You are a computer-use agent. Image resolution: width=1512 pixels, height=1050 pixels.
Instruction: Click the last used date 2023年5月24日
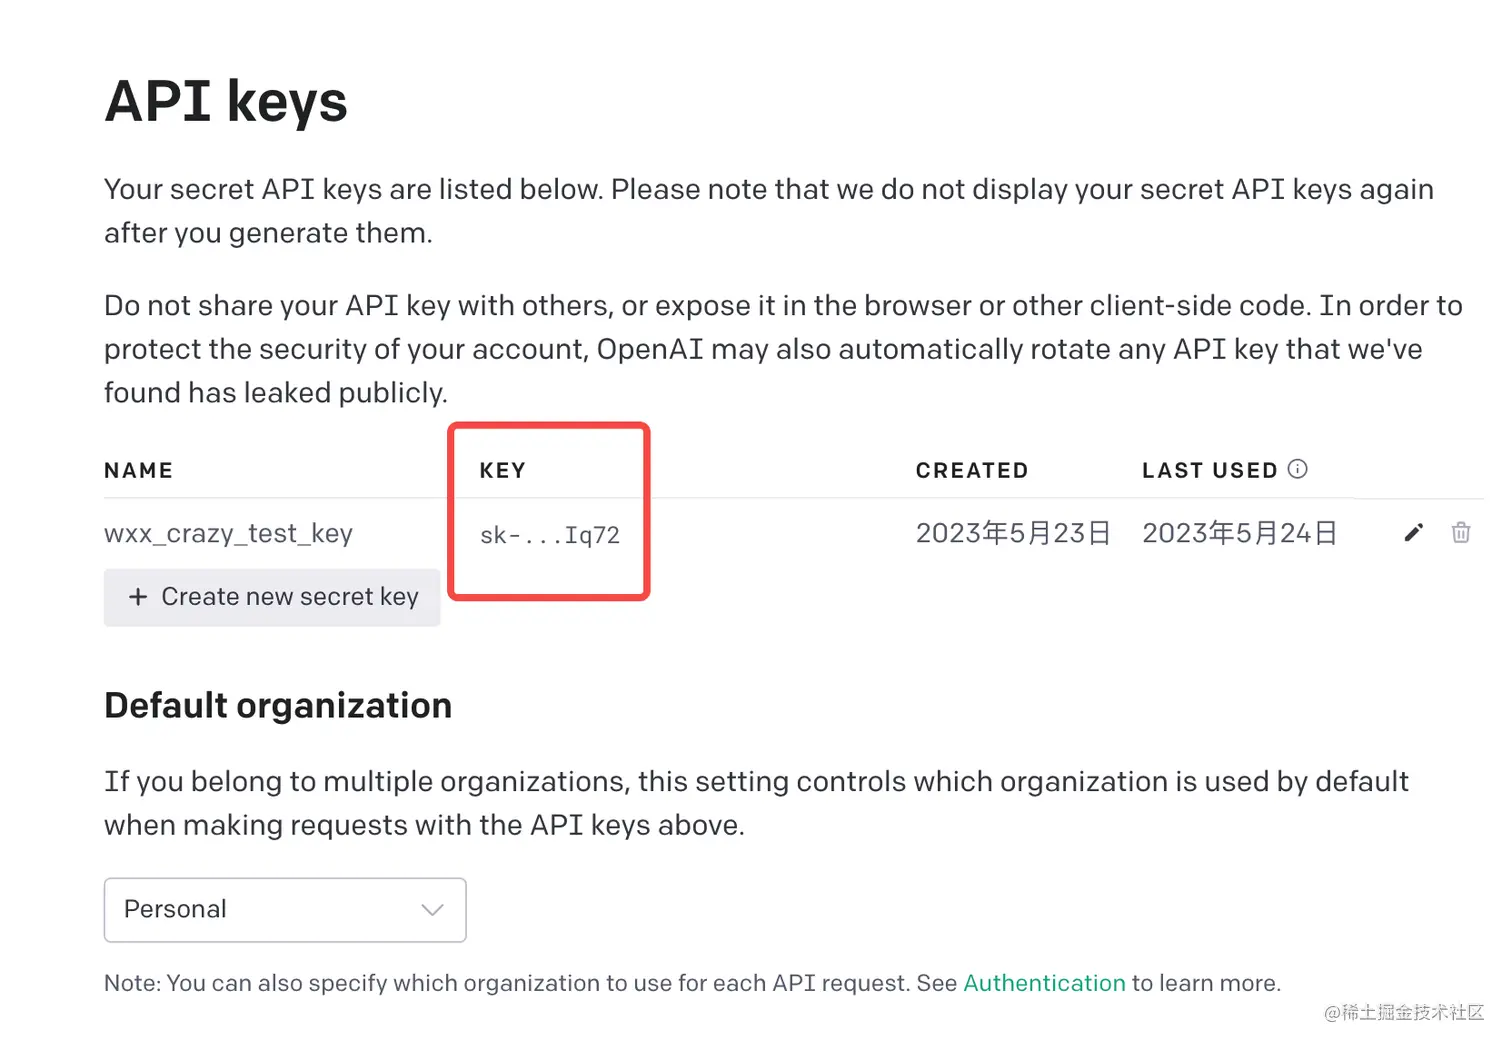pyautogui.click(x=1240, y=533)
